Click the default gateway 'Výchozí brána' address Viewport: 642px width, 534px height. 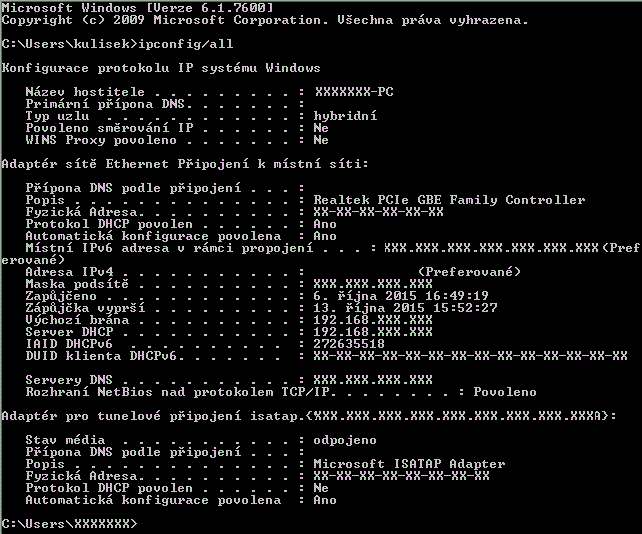[x=373, y=320]
